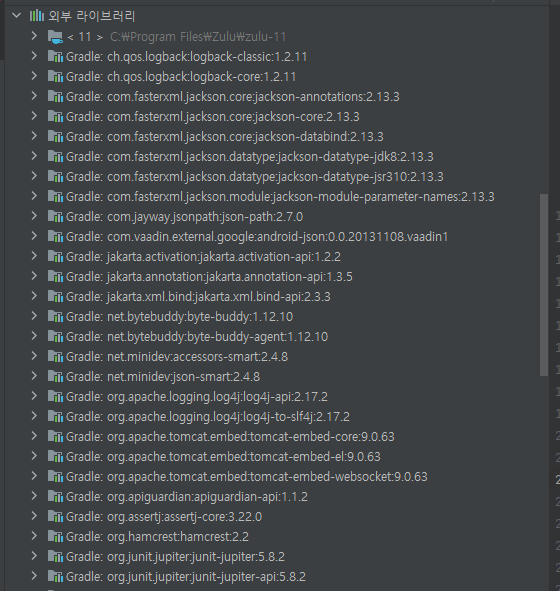The image size is (560, 591).
Task: Expand jackson-databind:2.13.3 library
Action: pyautogui.click(x=34, y=136)
